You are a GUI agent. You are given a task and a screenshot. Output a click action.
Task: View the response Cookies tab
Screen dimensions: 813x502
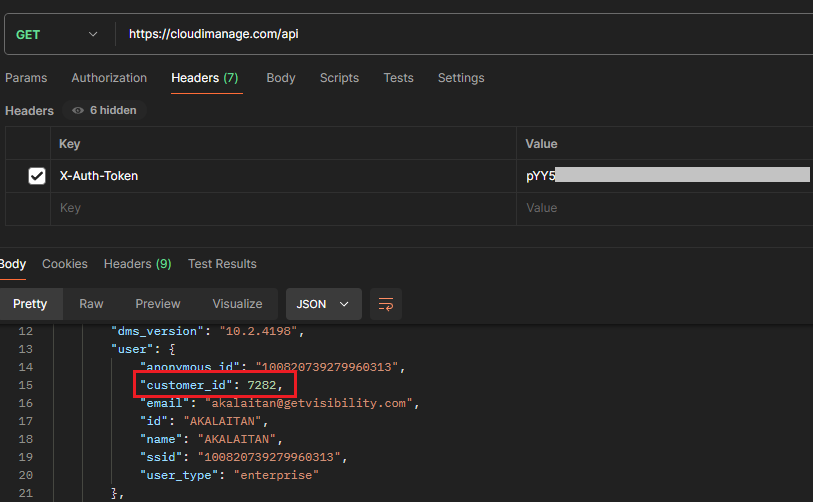pyautogui.click(x=65, y=264)
